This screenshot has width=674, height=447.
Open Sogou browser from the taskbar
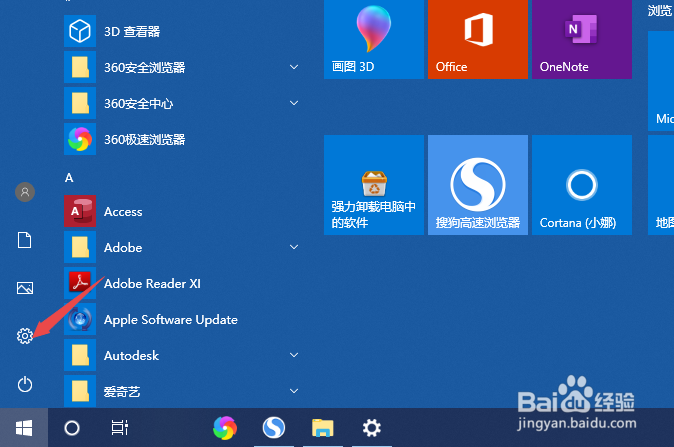tap(274, 428)
